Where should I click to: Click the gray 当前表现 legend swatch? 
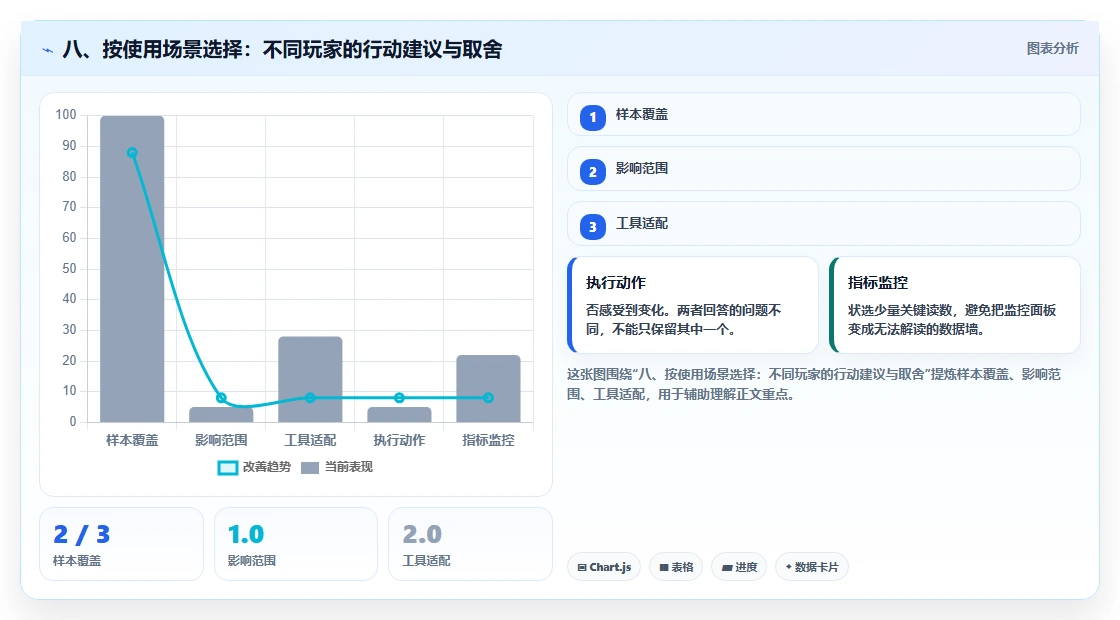pyautogui.click(x=310, y=468)
